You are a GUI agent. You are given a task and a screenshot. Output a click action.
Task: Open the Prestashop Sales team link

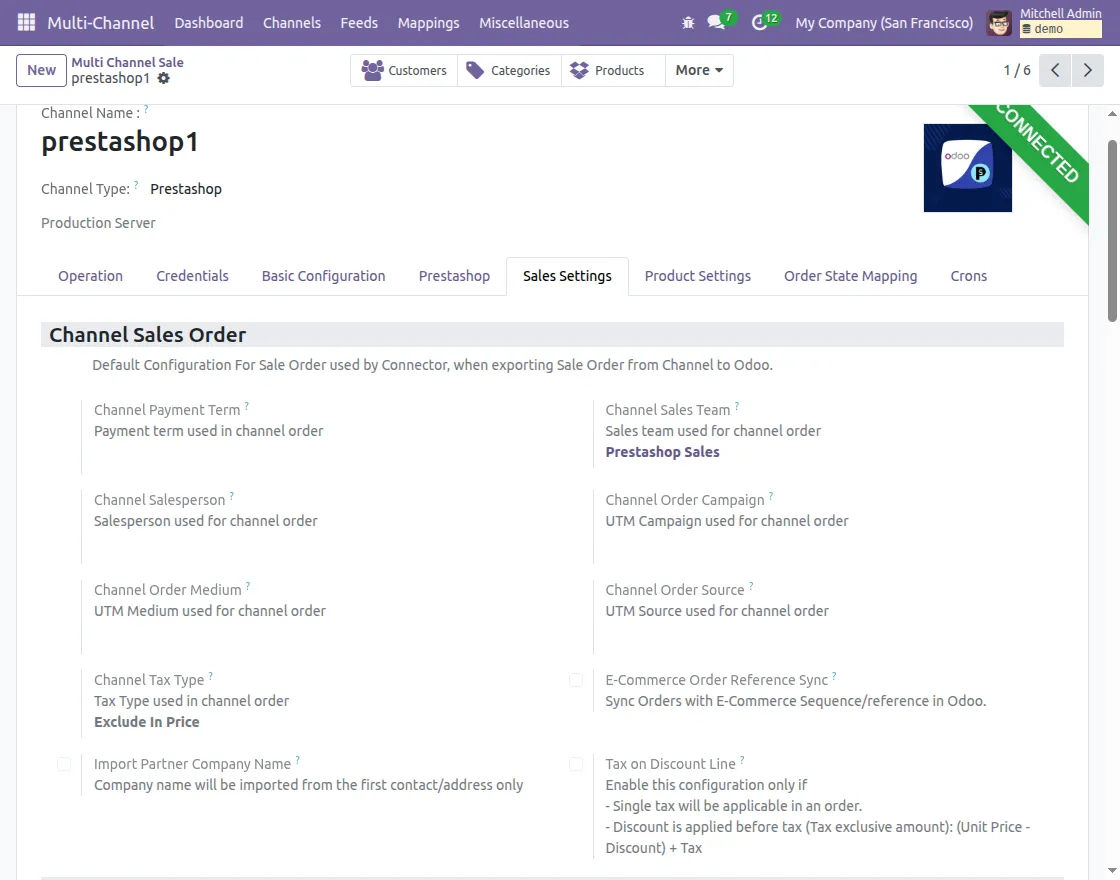pyautogui.click(x=662, y=452)
